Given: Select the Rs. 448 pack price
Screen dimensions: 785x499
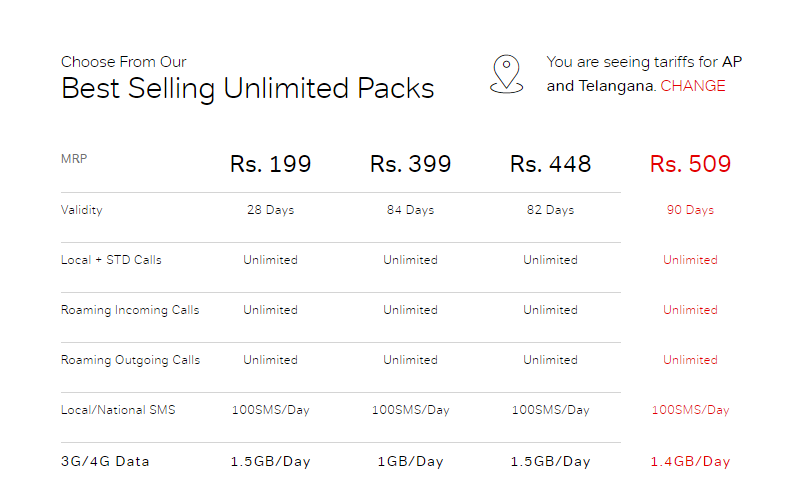Looking at the screenshot, I should (x=550, y=164).
